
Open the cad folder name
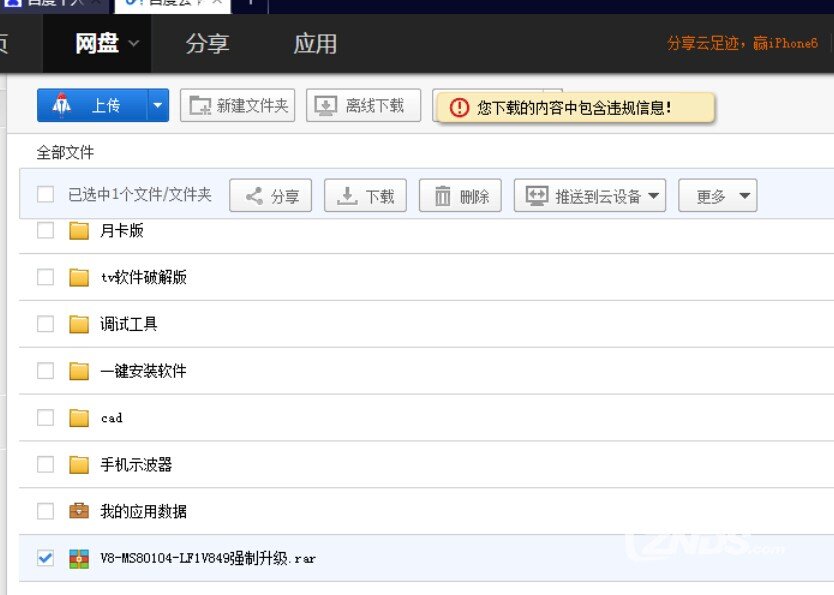coord(112,418)
